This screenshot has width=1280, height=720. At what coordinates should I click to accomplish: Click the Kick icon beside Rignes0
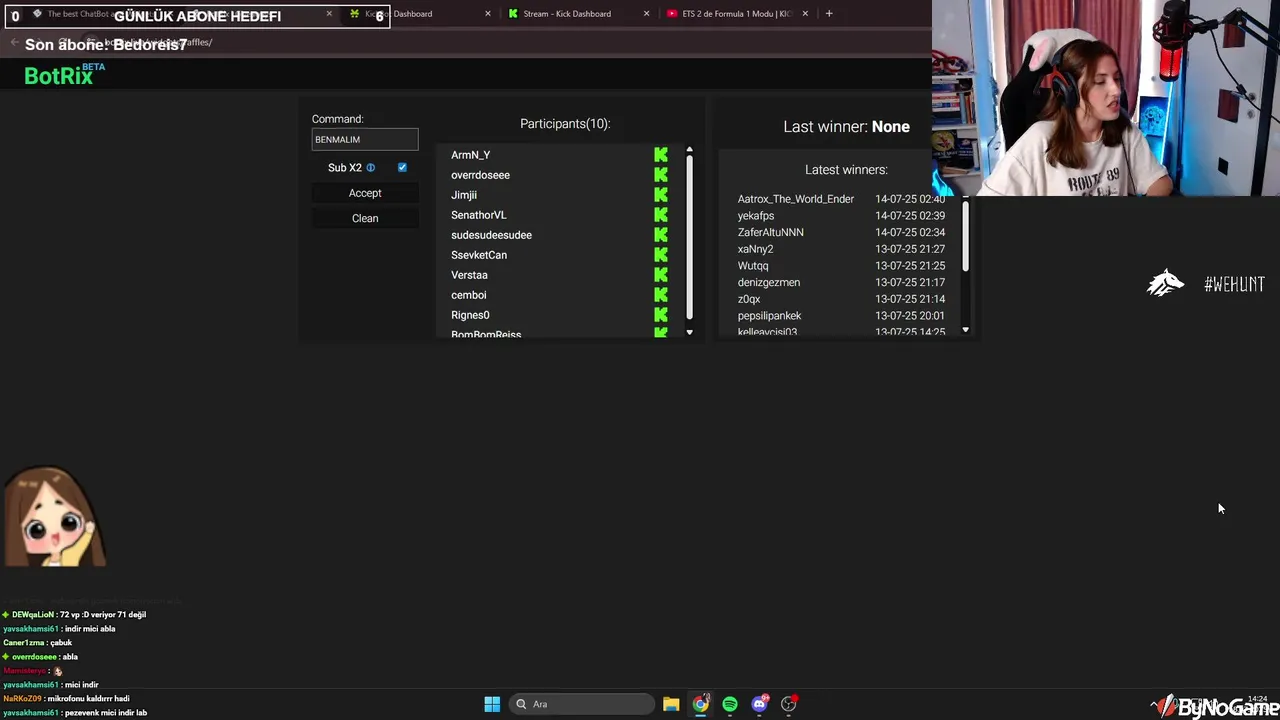(x=661, y=315)
